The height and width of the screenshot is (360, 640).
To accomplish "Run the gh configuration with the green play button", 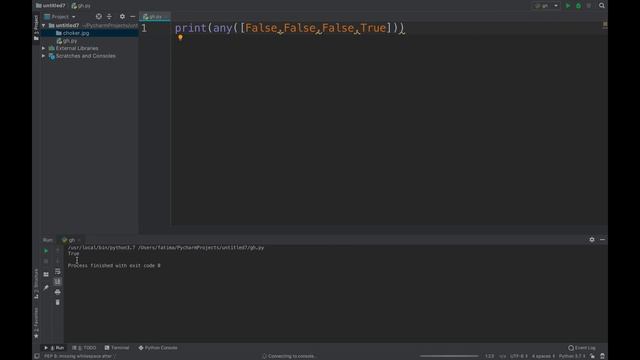I will 568,6.
